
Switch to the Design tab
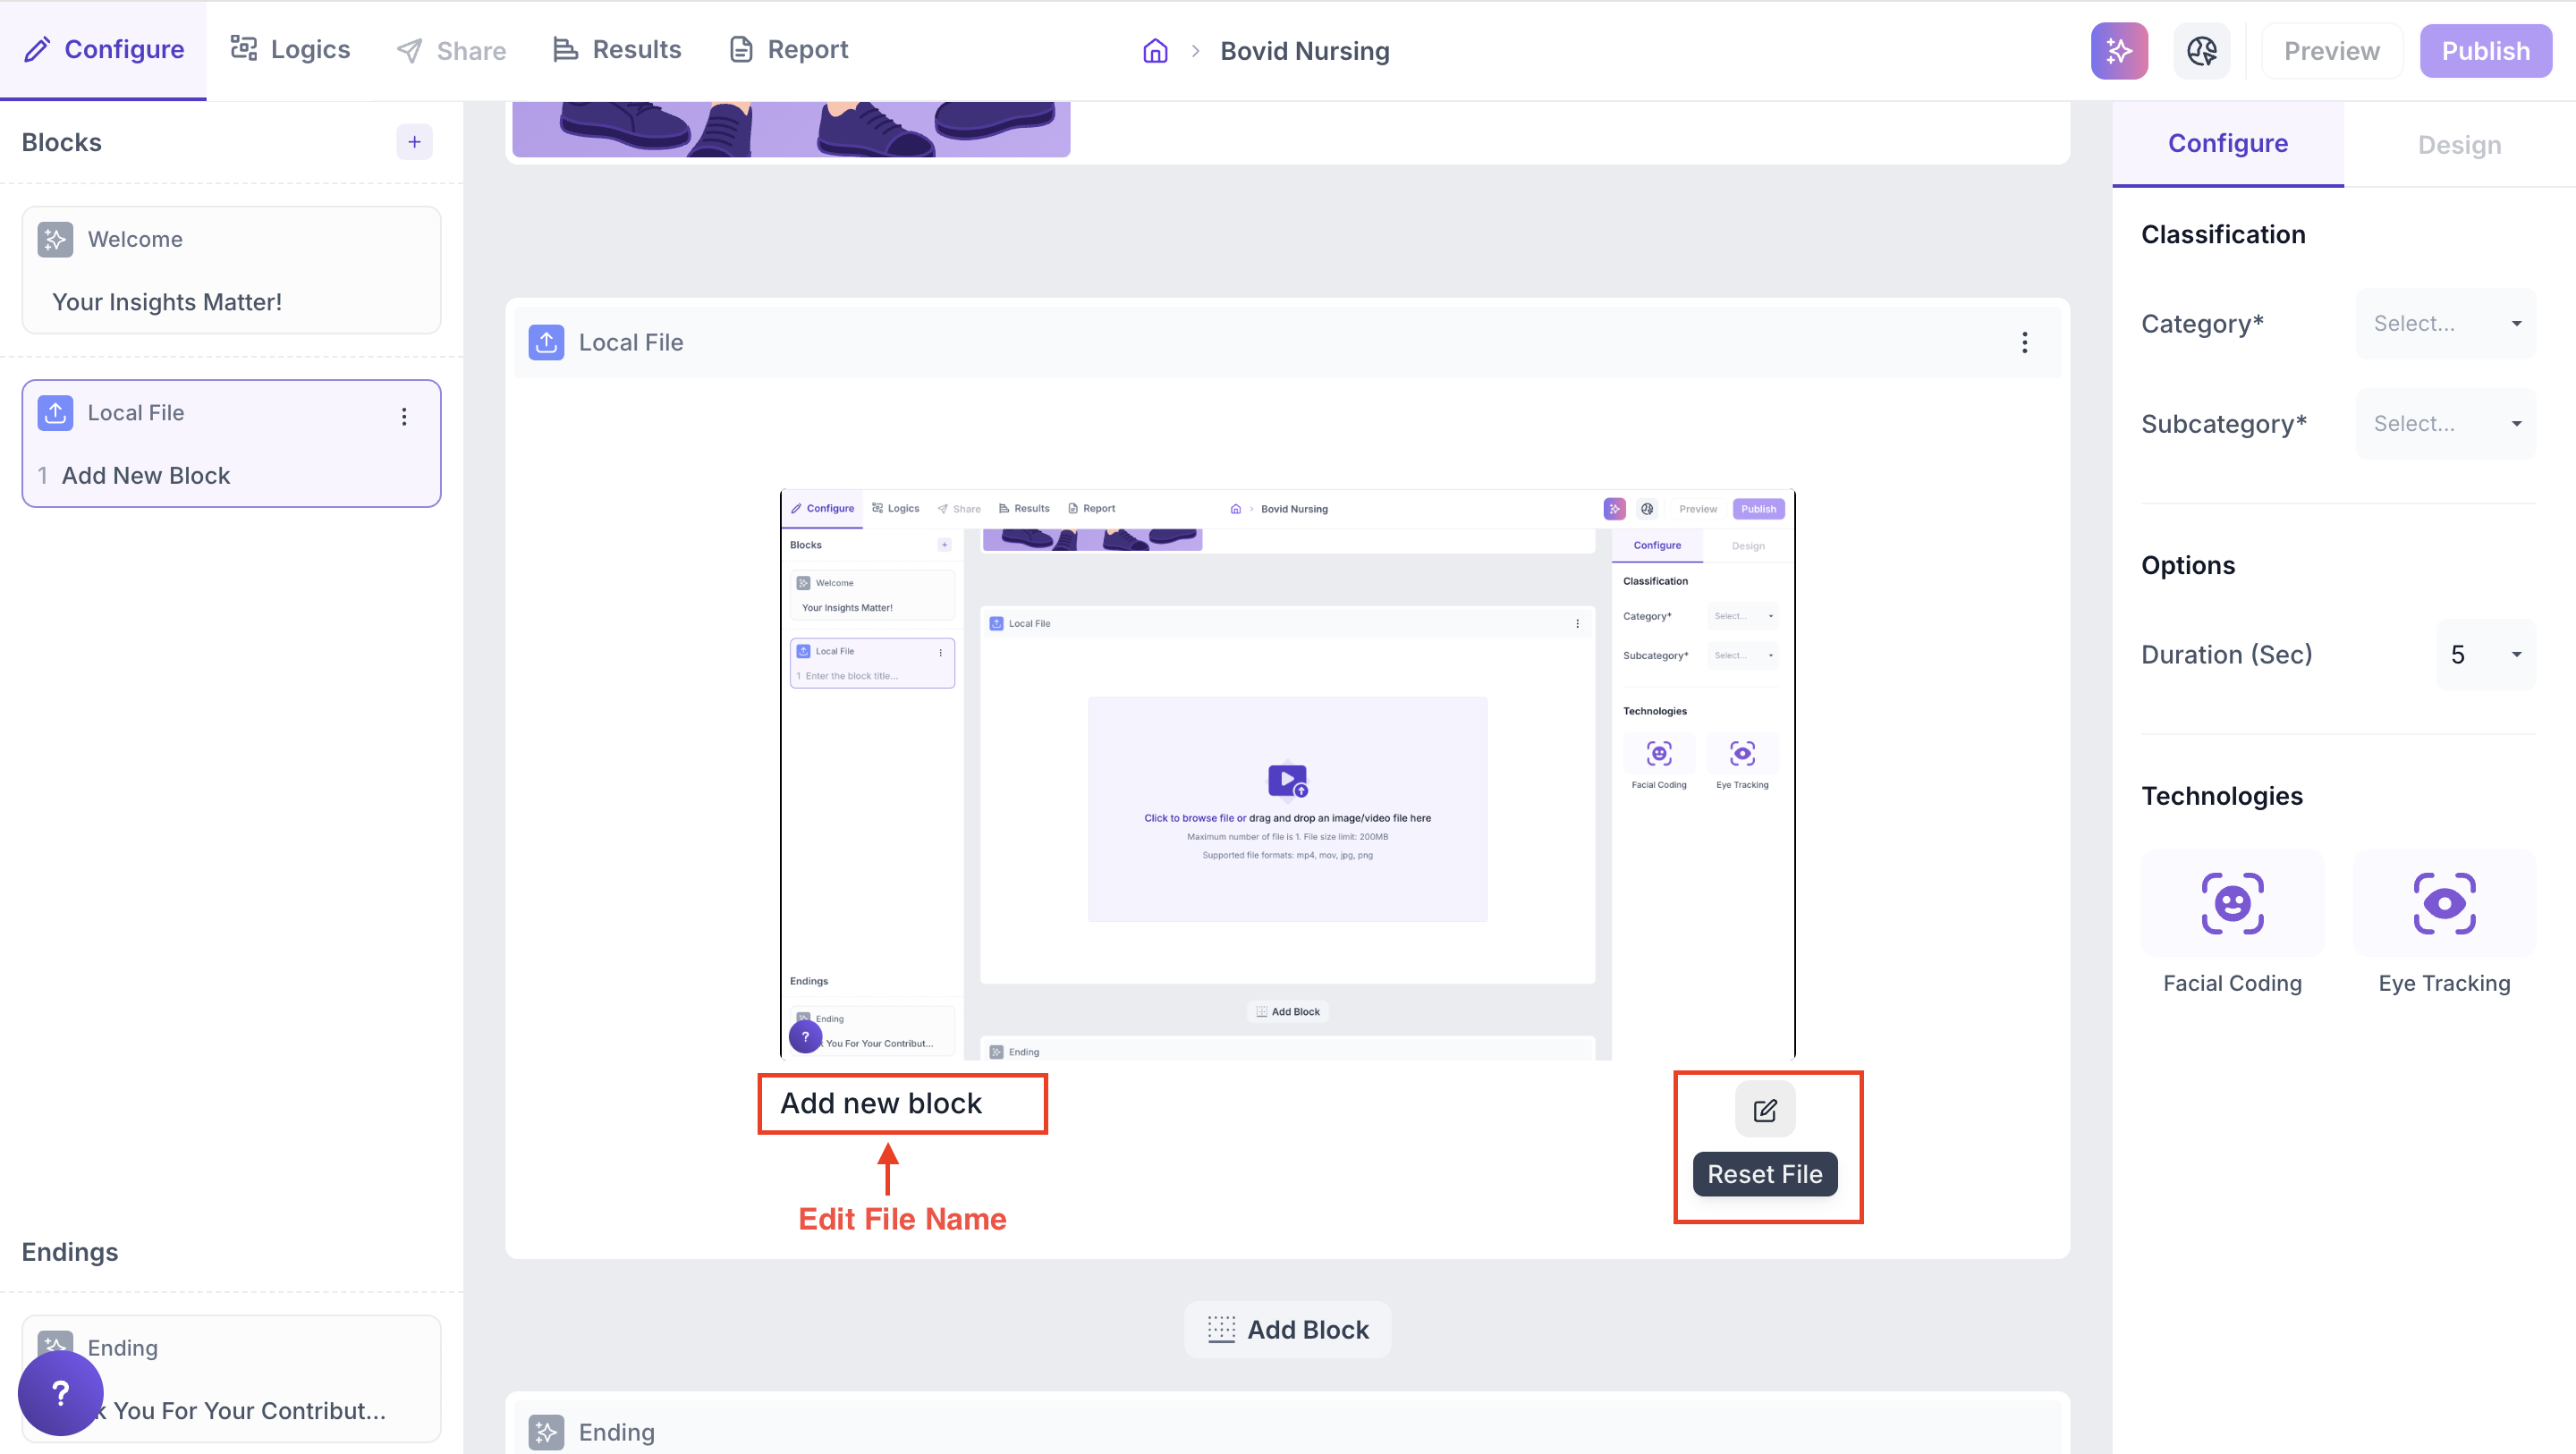coord(2459,145)
